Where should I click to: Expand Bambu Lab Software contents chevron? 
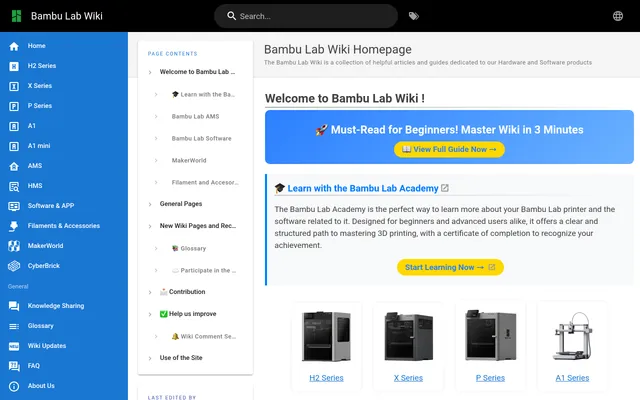click(x=156, y=139)
